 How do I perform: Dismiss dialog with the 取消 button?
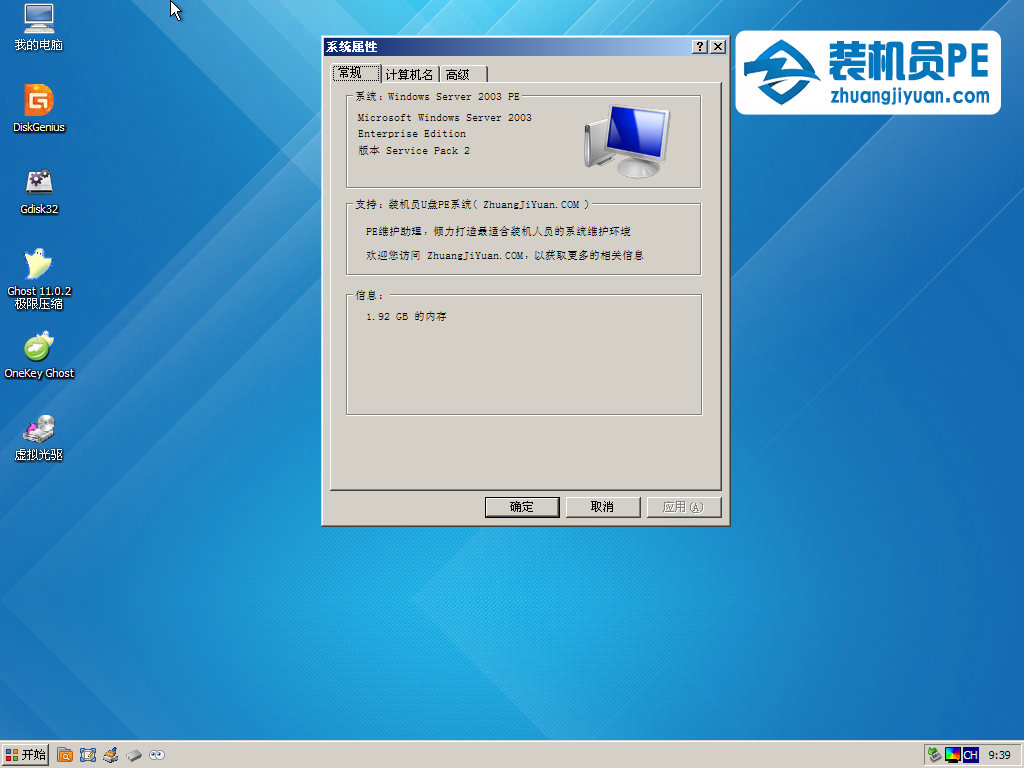[602, 507]
